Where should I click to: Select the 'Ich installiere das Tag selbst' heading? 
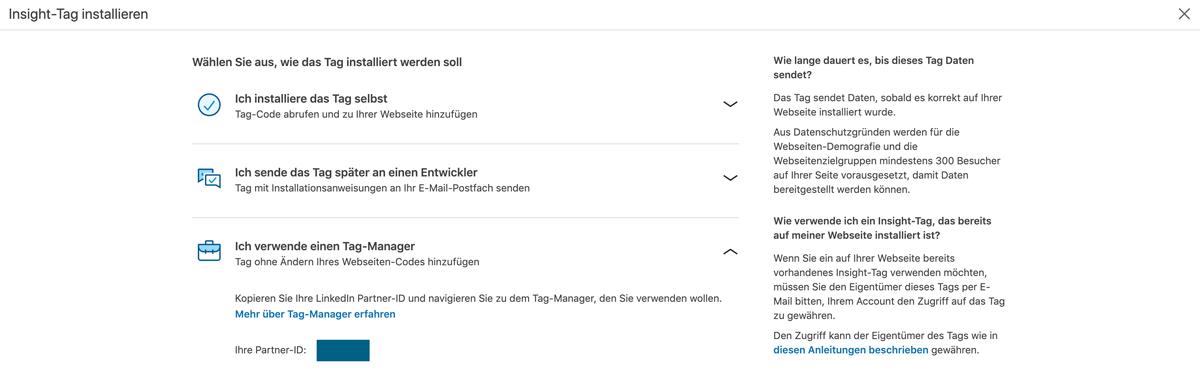click(311, 99)
